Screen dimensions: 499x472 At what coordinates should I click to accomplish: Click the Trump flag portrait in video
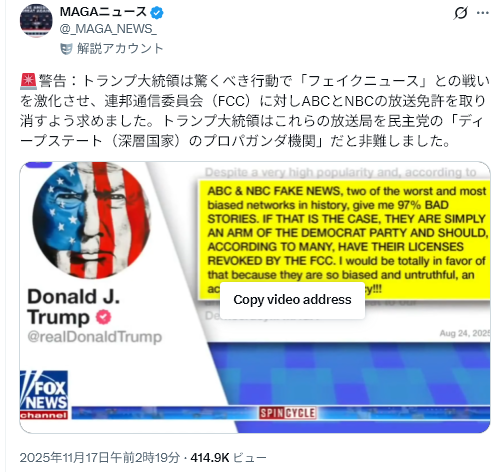coord(92,220)
